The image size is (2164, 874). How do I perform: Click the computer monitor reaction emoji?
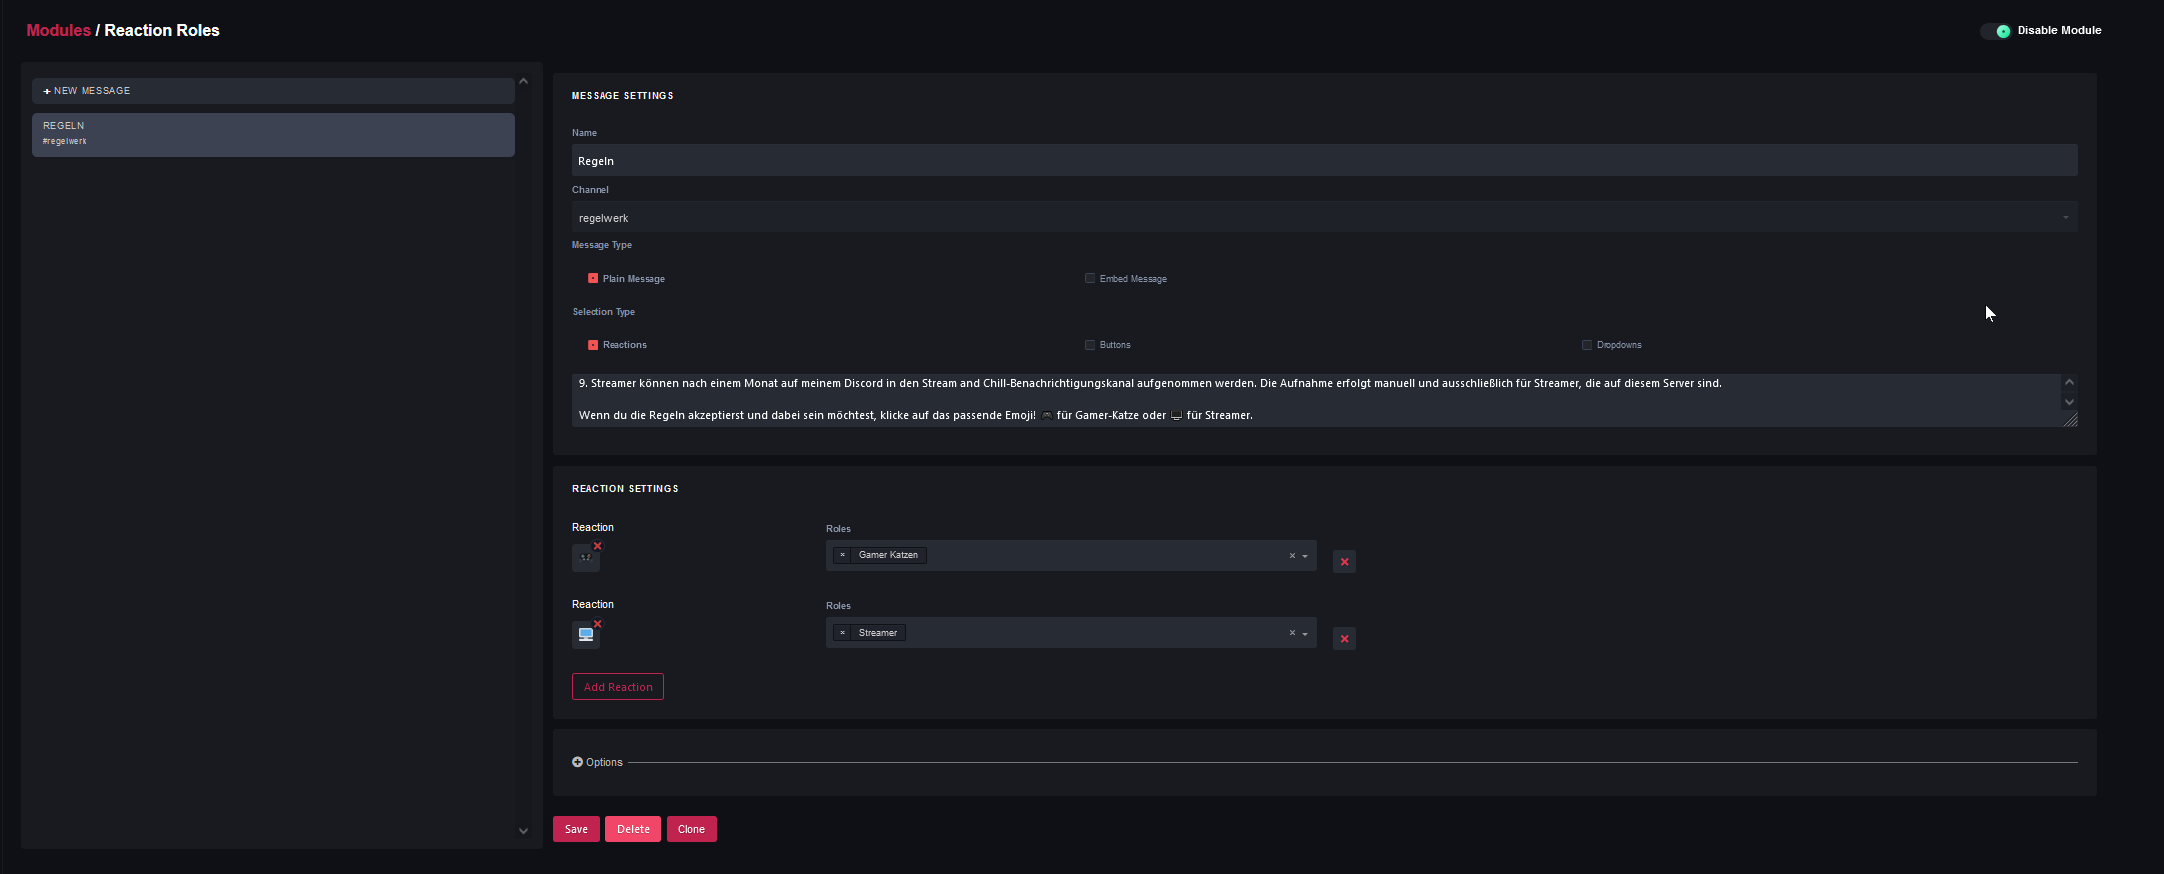click(x=585, y=635)
